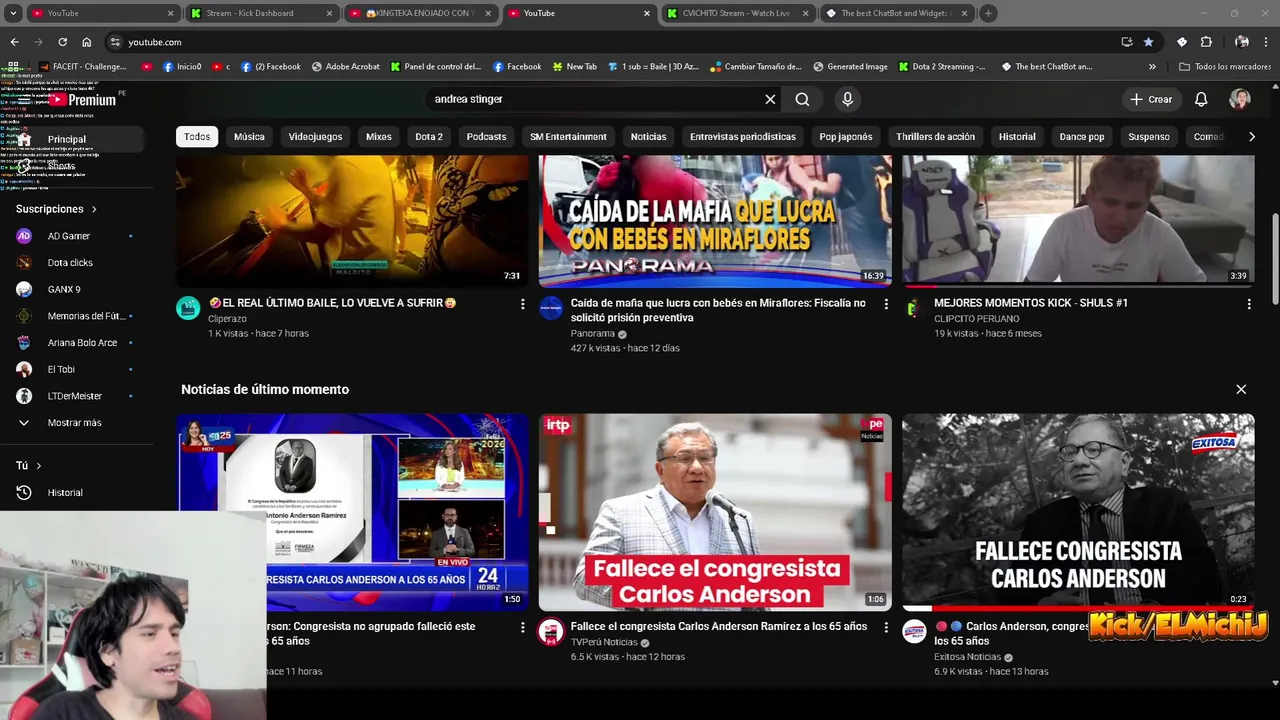Select the Música filter chip
The width and height of the screenshot is (1280, 720).
click(249, 137)
